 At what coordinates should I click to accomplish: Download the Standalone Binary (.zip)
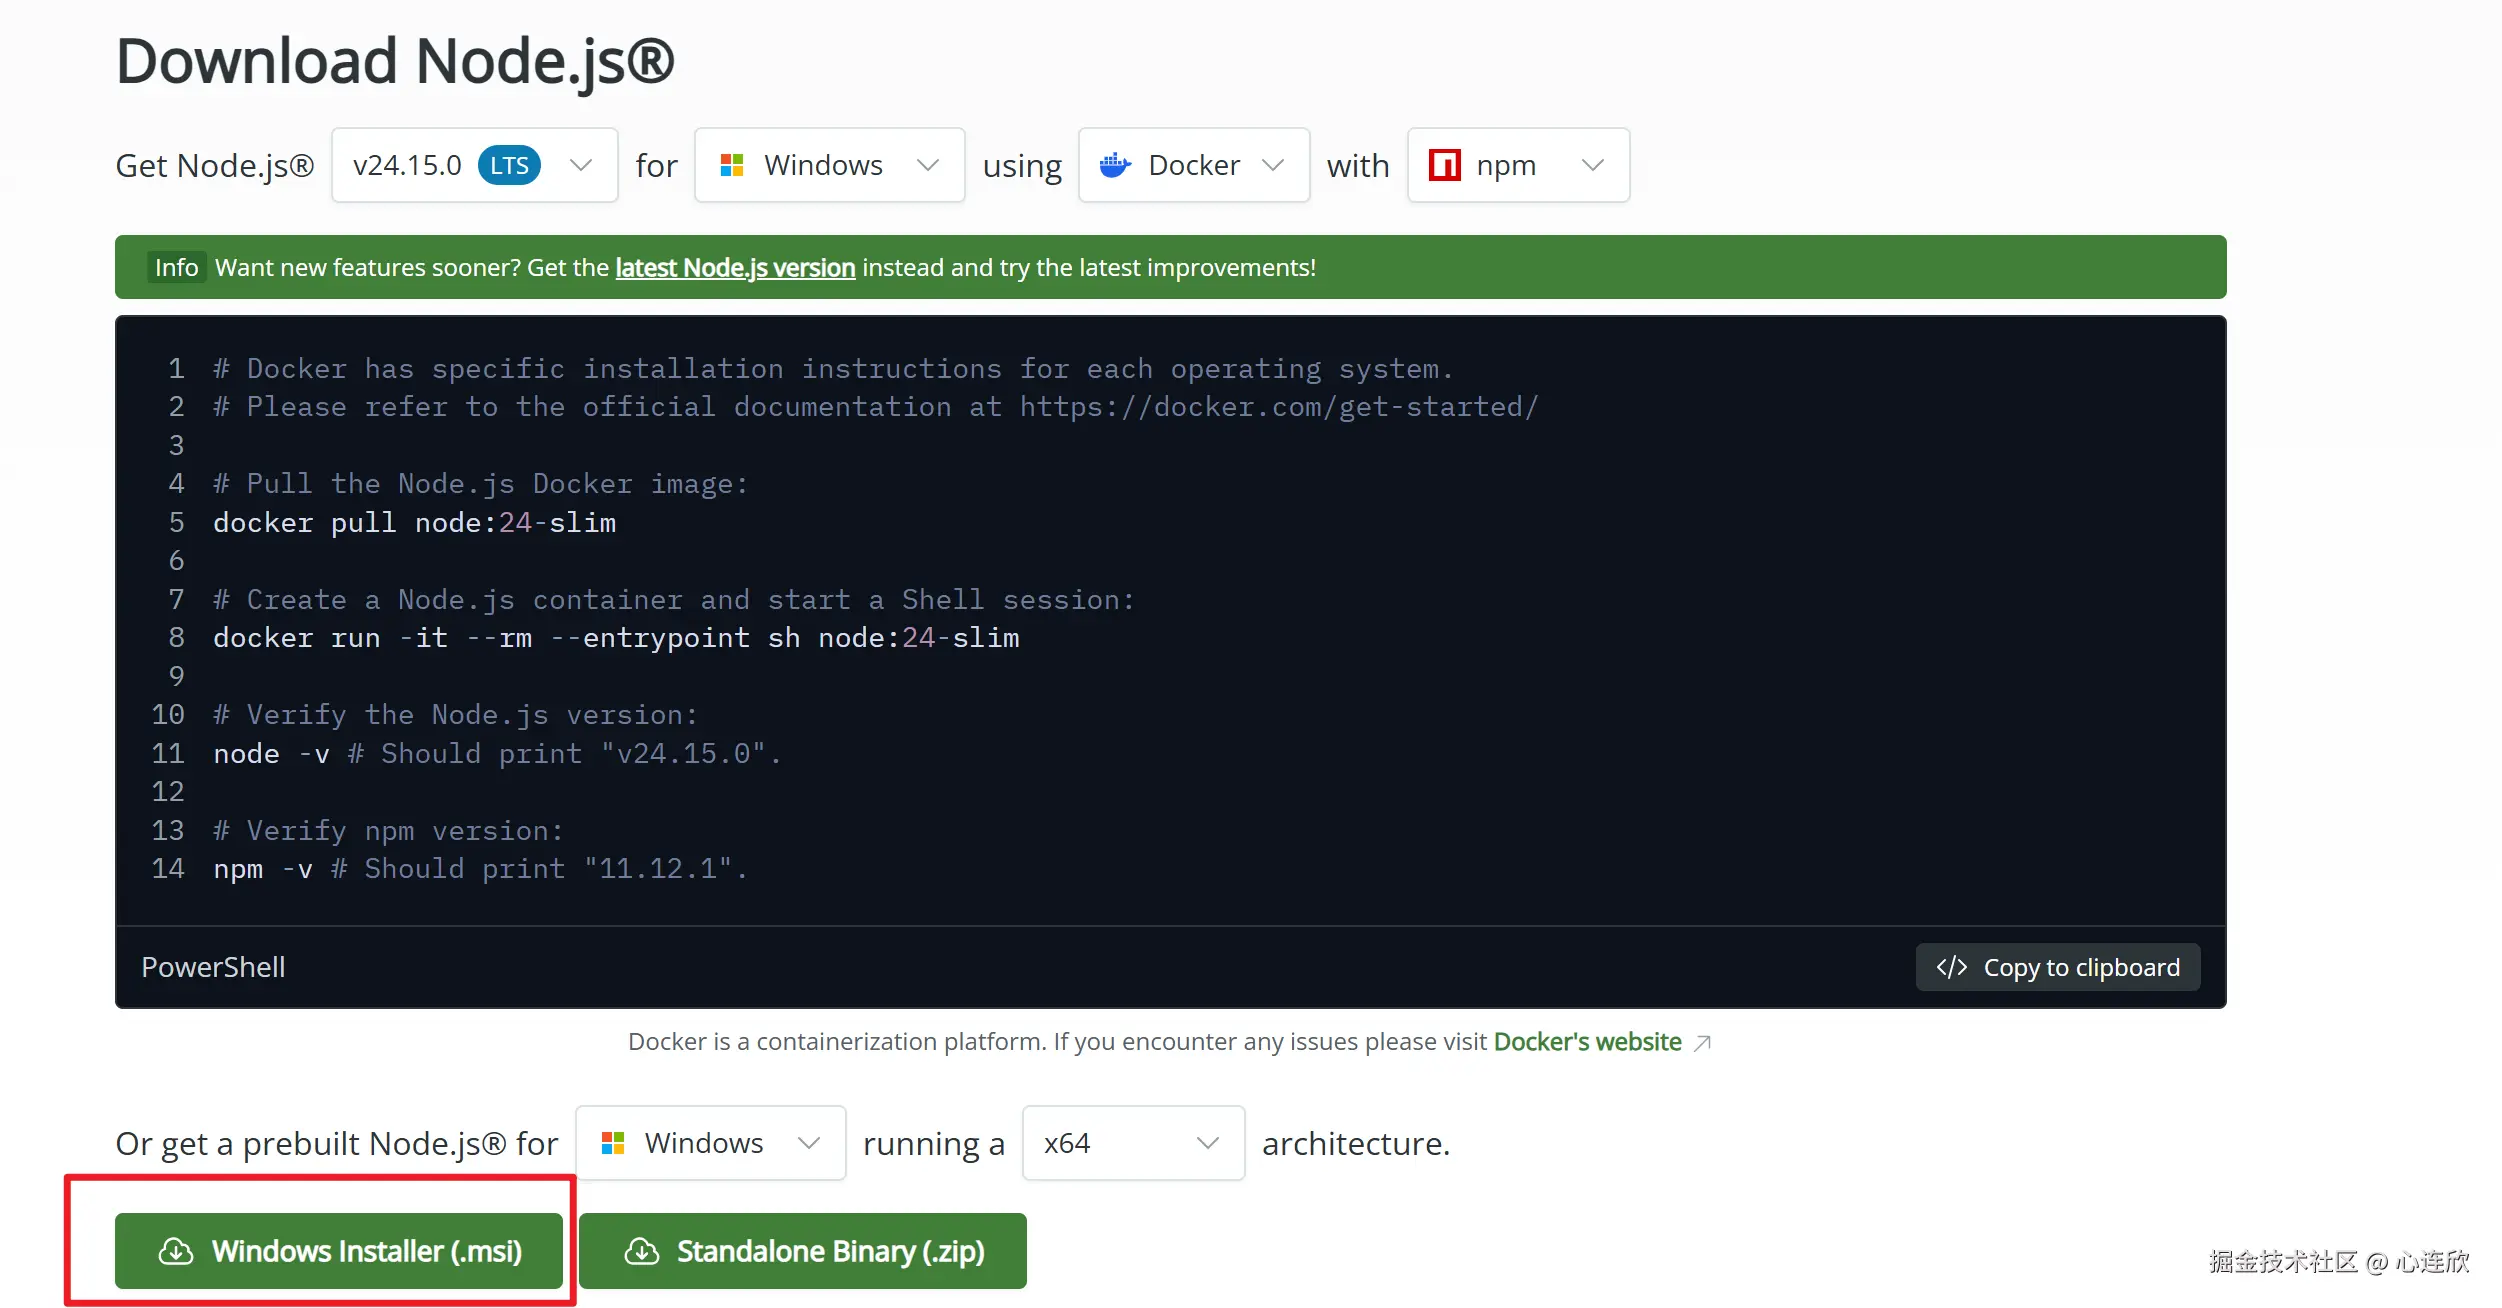click(x=803, y=1251)
